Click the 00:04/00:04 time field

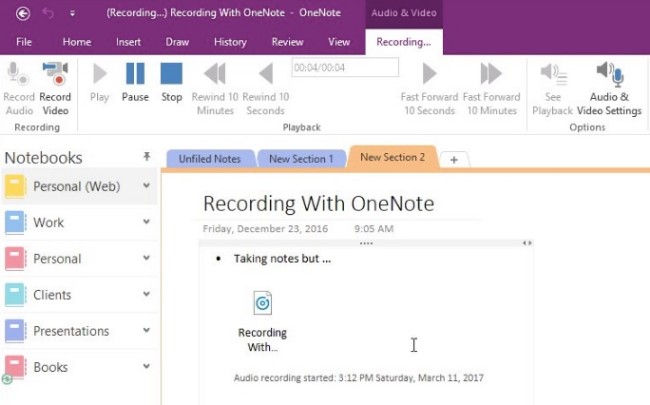(345, 67)
